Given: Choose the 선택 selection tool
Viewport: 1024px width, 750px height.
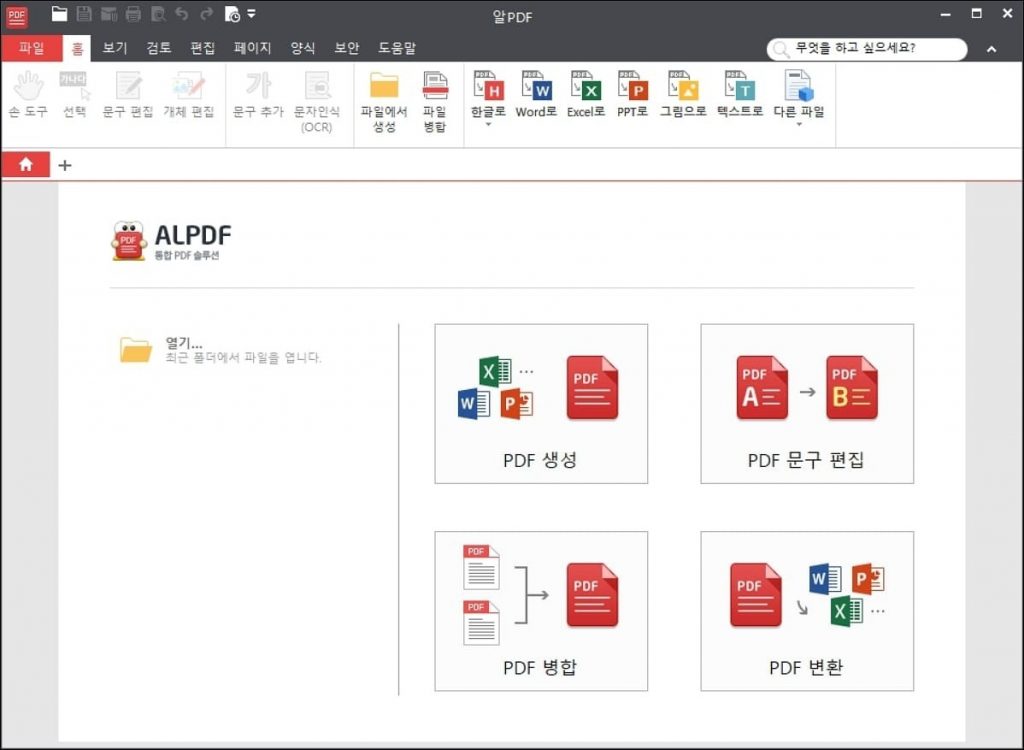Looking at the screenshot, I should (x=74, y=95).
